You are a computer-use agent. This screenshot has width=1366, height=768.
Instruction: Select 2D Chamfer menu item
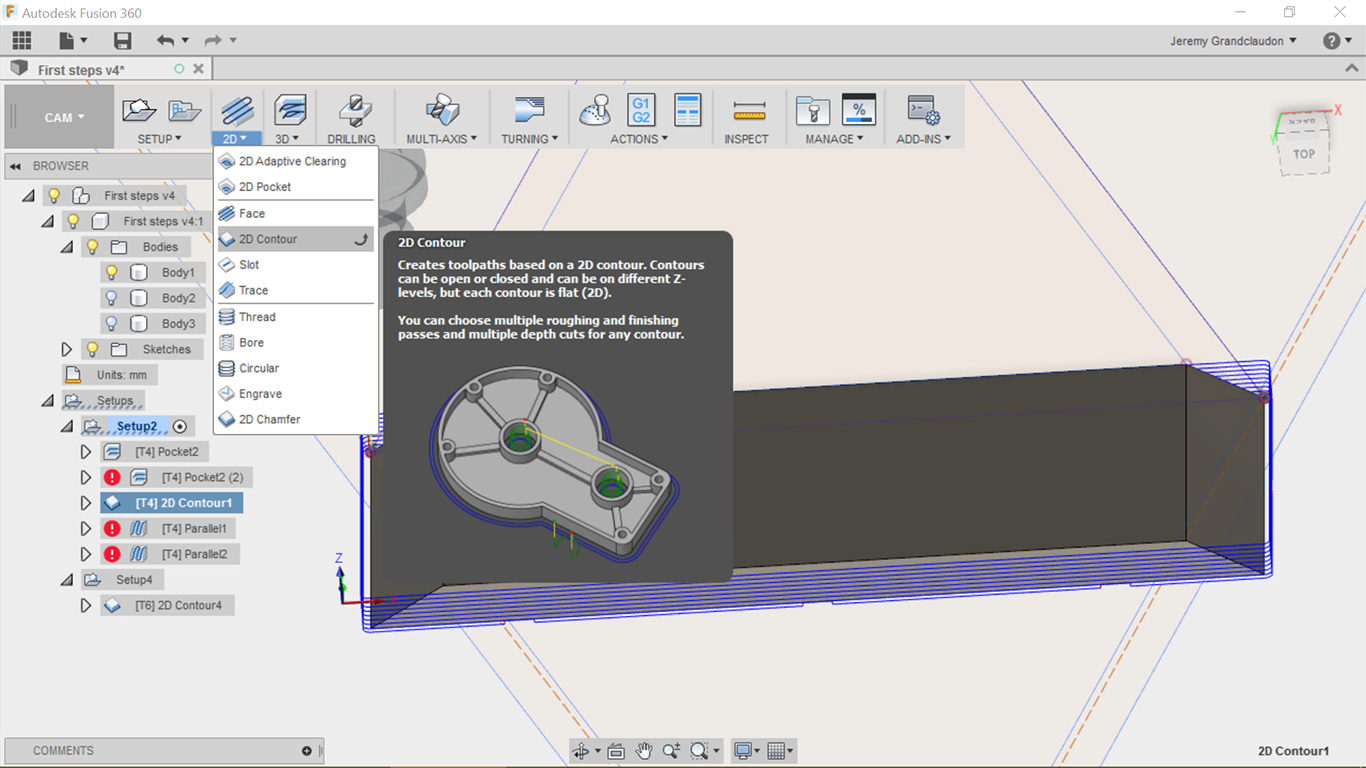pyautogui.click(x=296, y=419)
